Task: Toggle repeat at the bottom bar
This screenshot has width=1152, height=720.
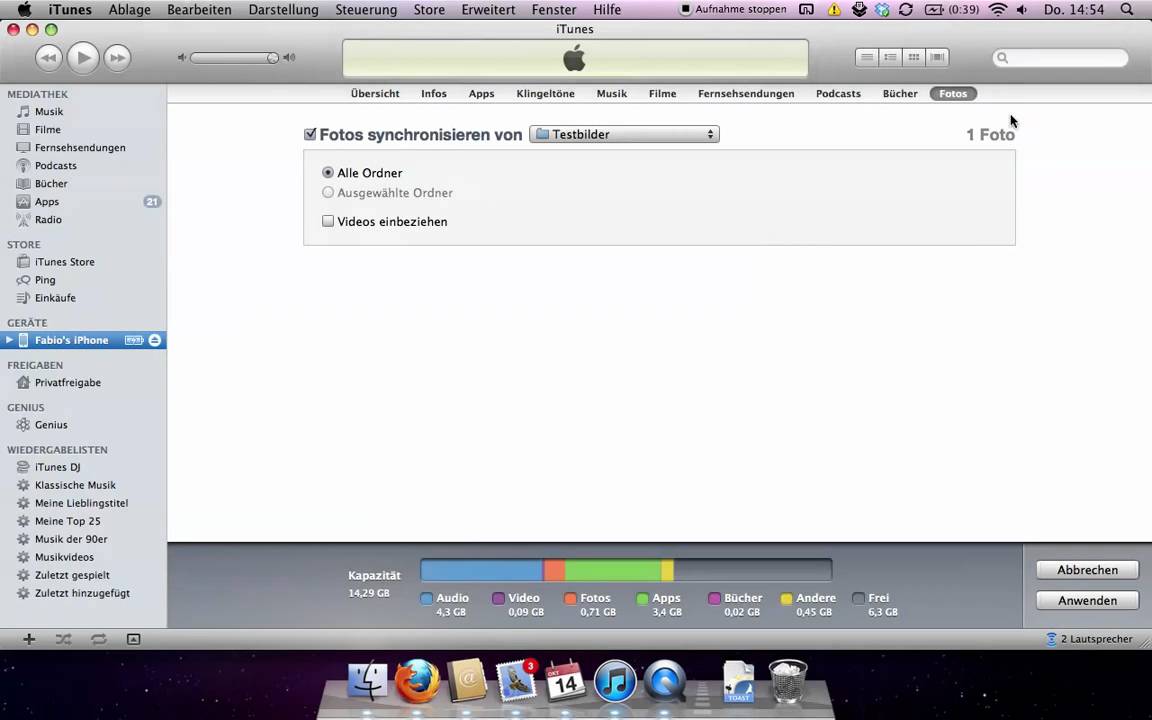Action: click(x=98, y=639)
